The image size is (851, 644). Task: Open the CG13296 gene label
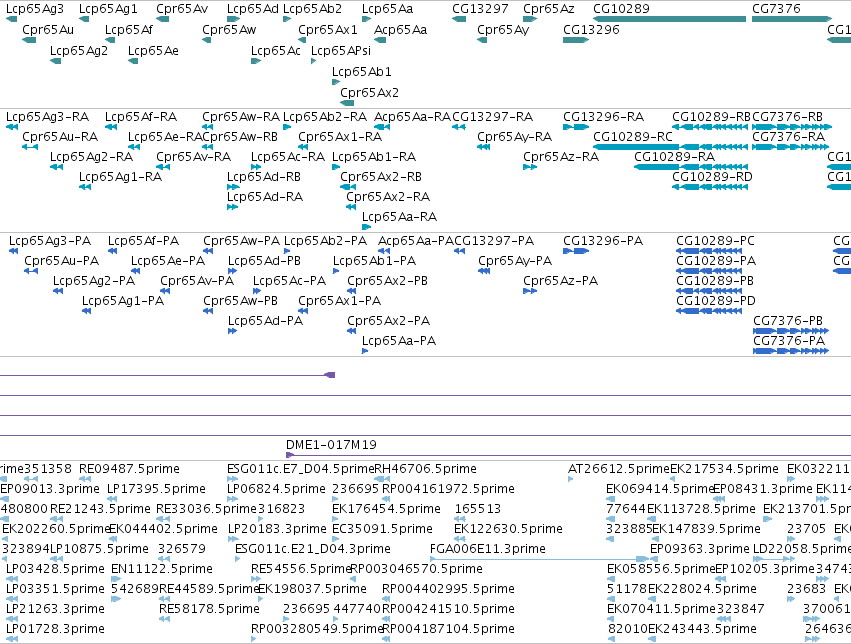click(591, 30)
